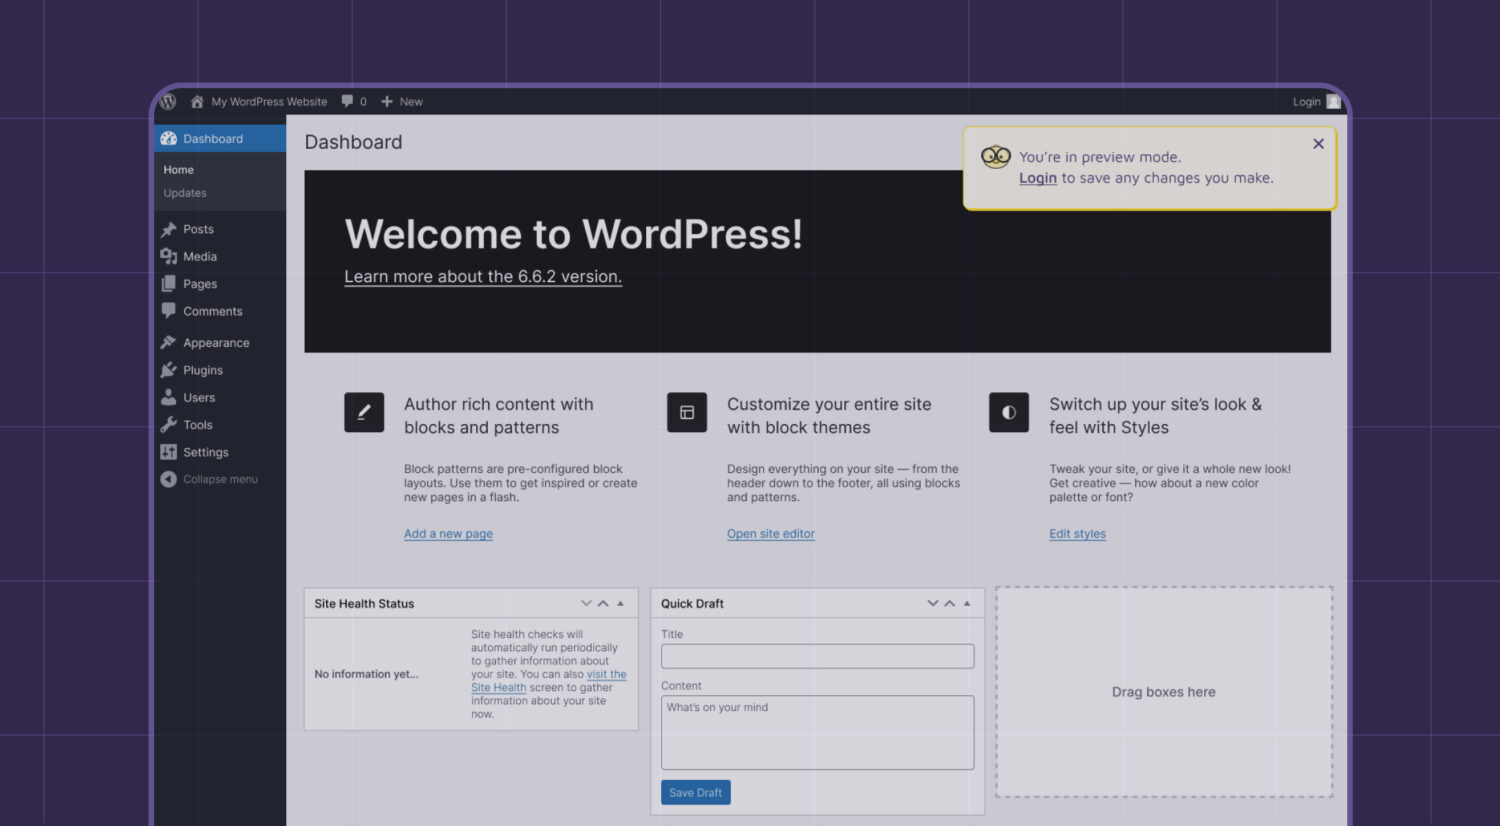Screen dimensions: 1500x826
Task: Click the WordPress logo in admin bar
Action: (x=168, y=102)
